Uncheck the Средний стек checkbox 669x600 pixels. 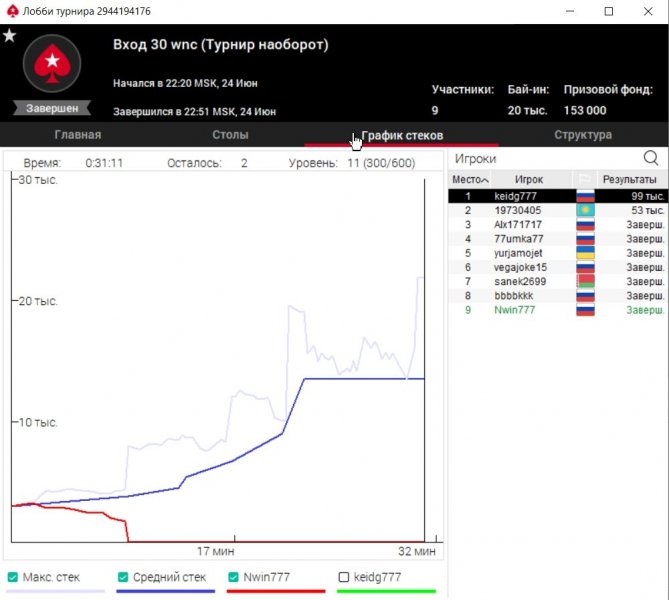point(123,577)
